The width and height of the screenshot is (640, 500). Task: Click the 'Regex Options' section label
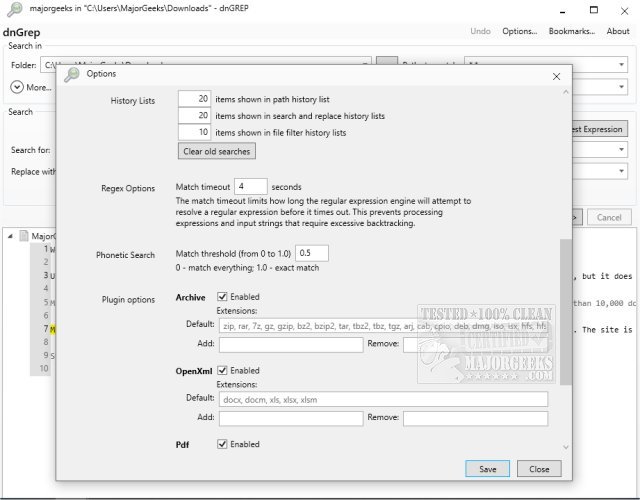[x=128, y=188]
